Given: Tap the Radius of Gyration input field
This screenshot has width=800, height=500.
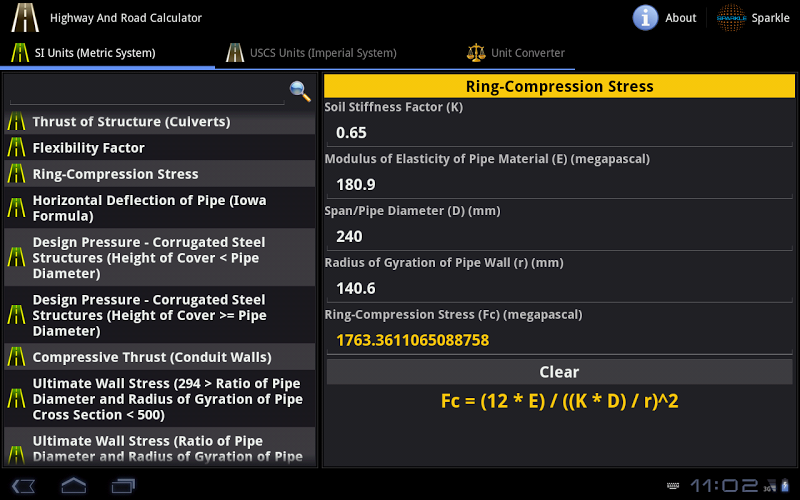Looking at the screenshot, I should (557, 288).
